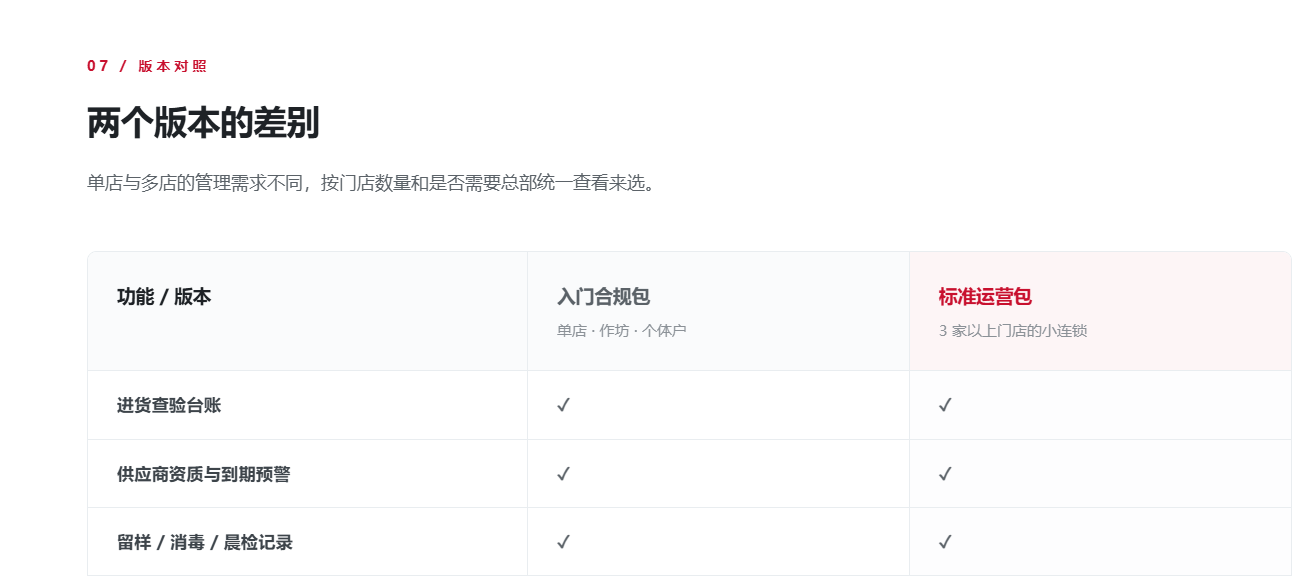Image resolution: width=1308 pixels, height=576 pixels.
Task: Select the 入门合规包 column header
Action: (603, 297)
